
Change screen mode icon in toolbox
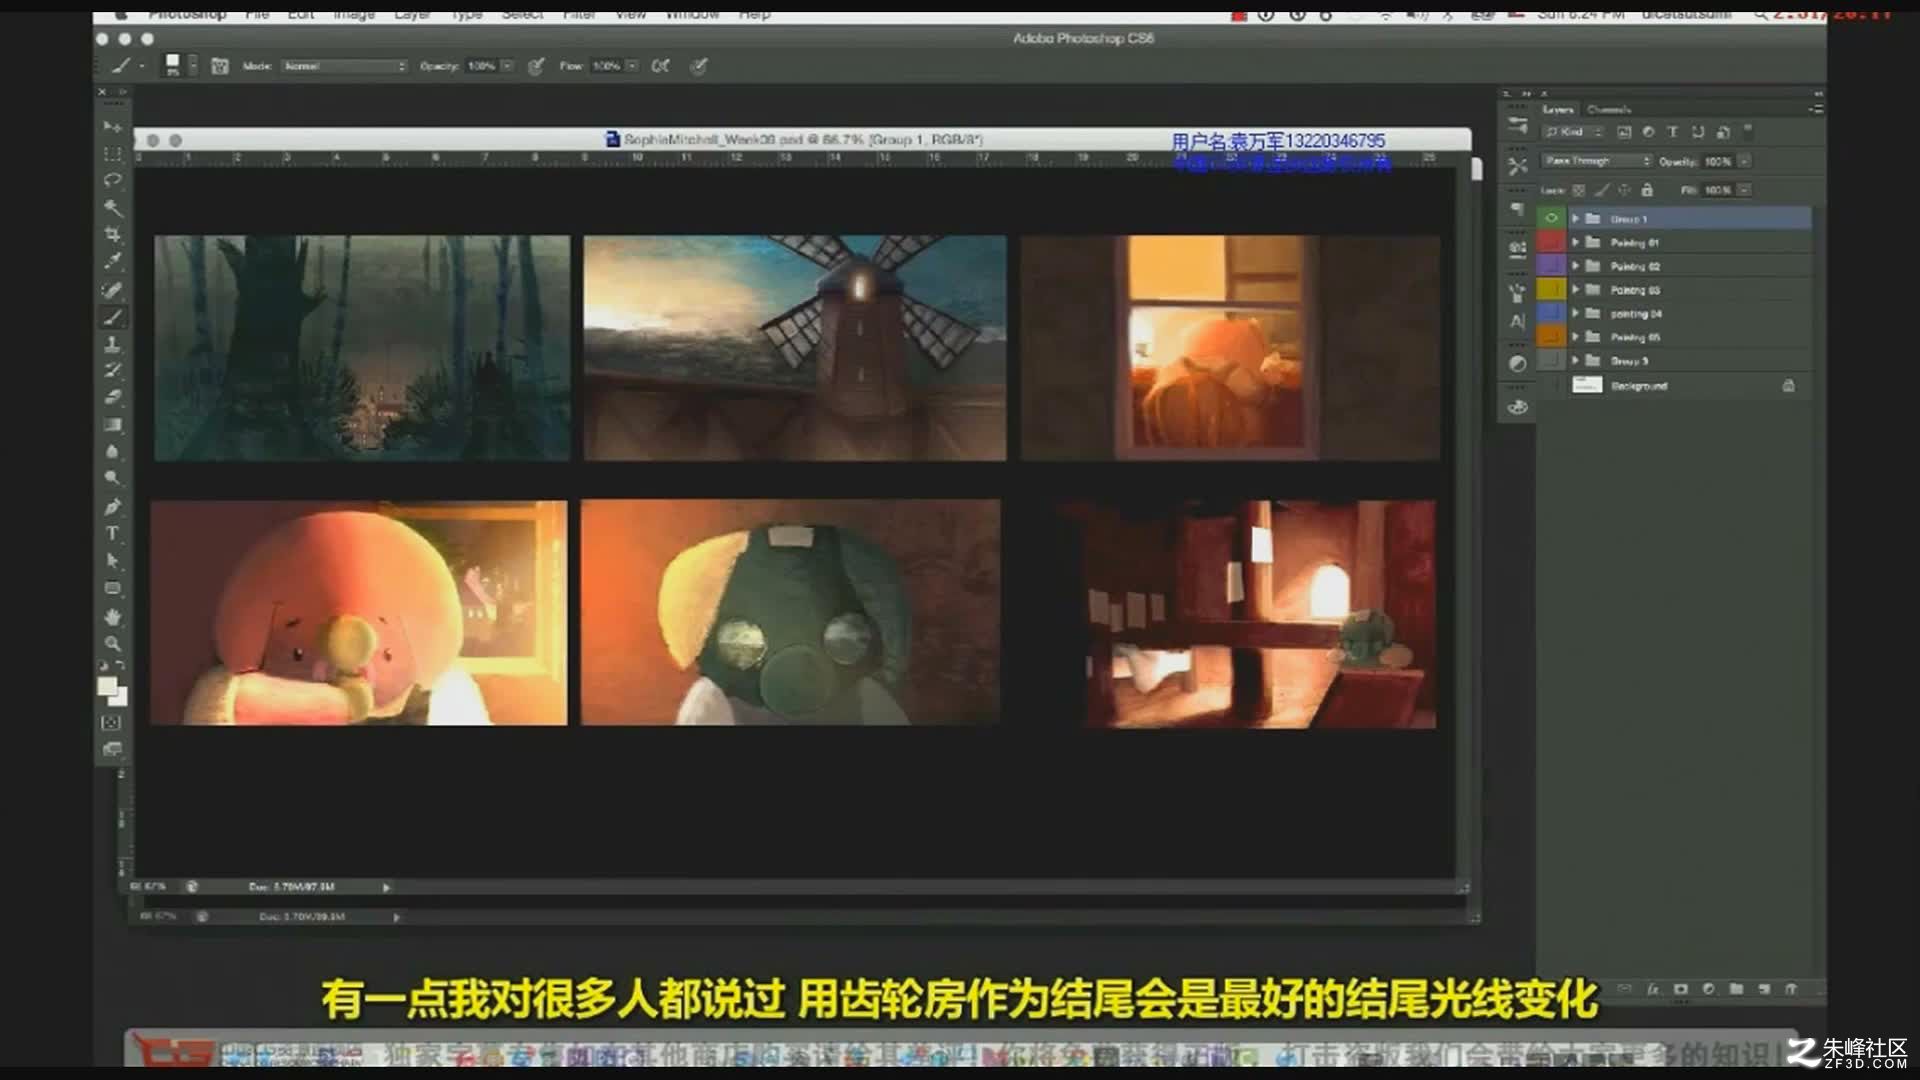click(112, 749)
